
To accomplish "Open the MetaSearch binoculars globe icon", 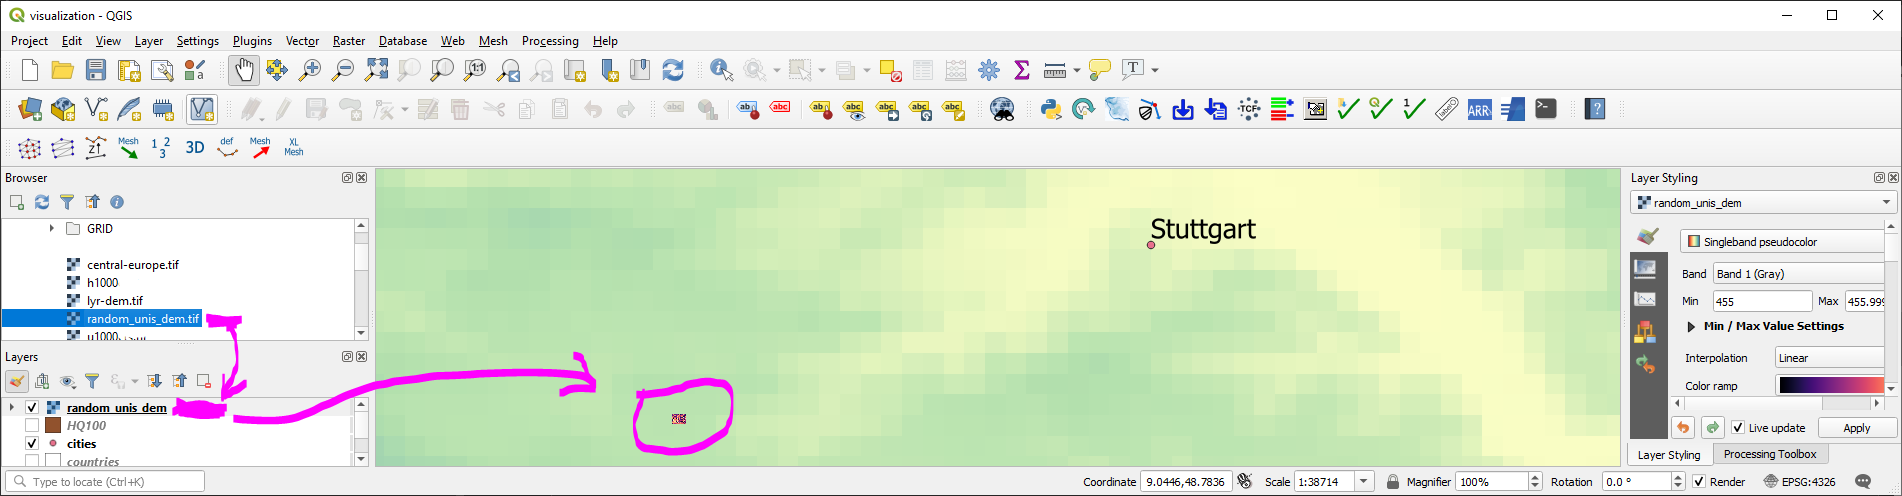I will [1001, 109].
